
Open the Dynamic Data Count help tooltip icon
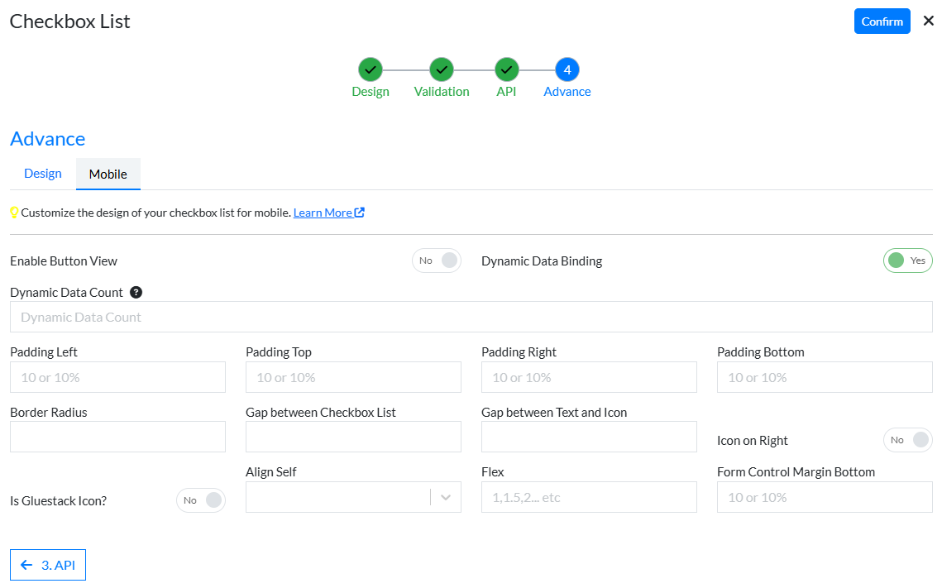[x=137, y=292]
